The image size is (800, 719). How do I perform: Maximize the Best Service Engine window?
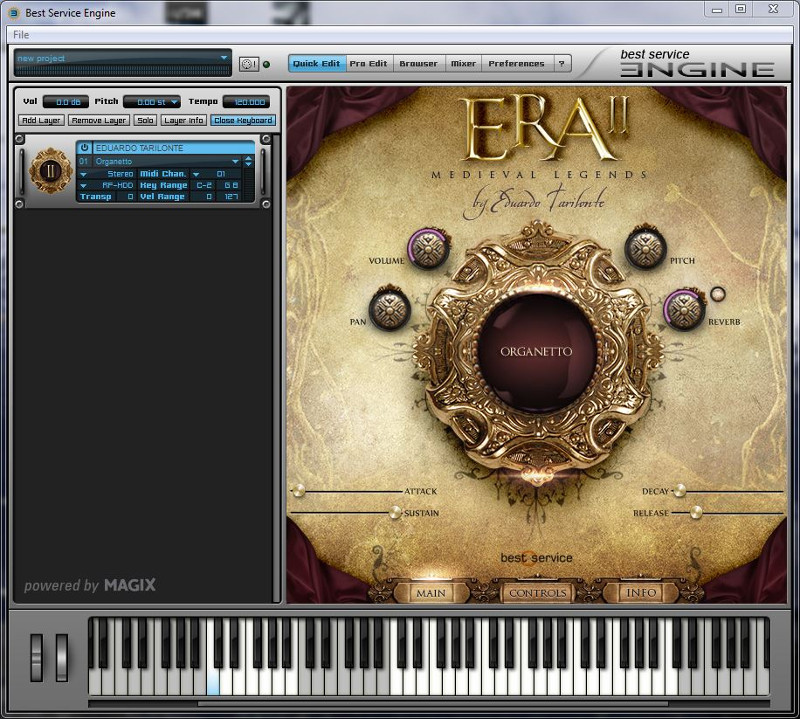[x=741, y=9]
